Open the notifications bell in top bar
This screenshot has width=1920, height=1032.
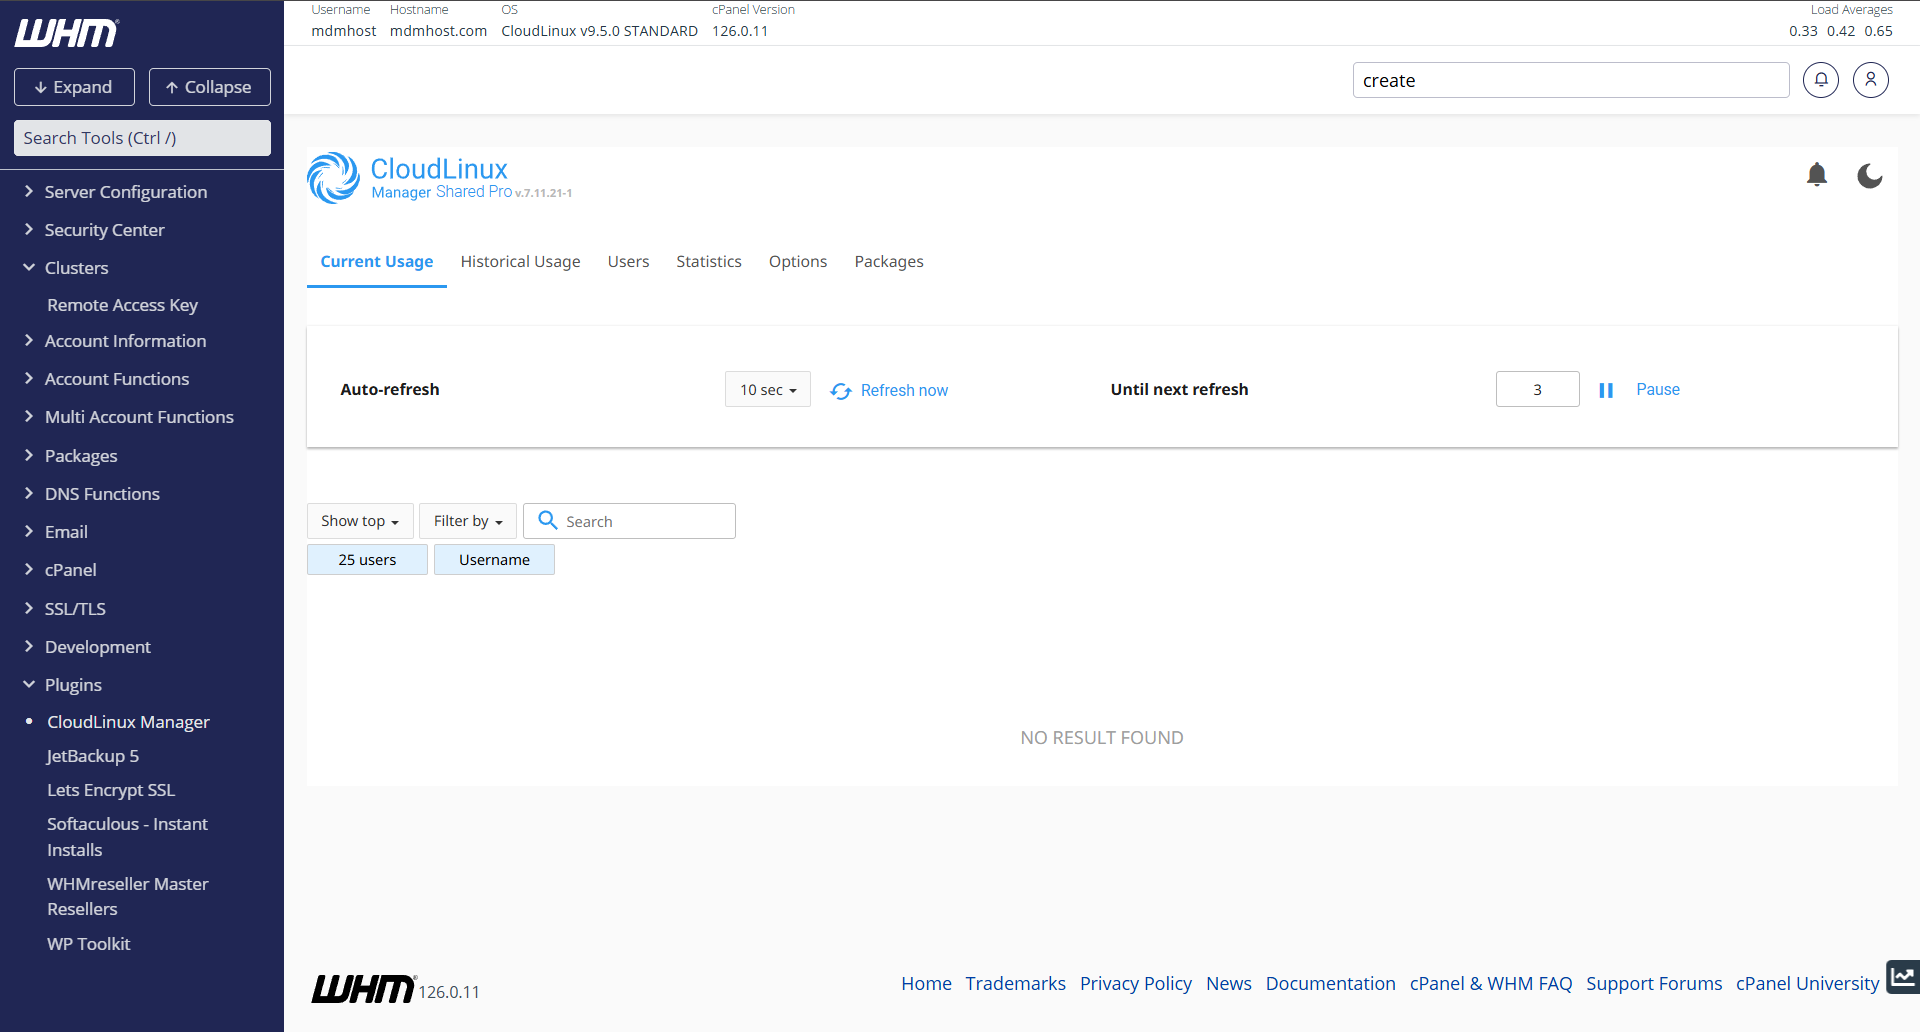[1820, 80]
